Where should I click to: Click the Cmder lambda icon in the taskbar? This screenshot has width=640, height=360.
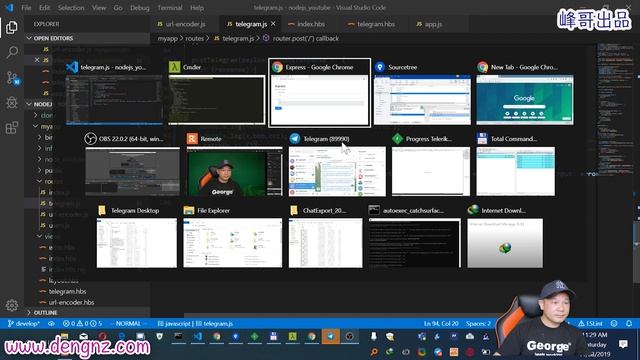[x=293, y=337]
